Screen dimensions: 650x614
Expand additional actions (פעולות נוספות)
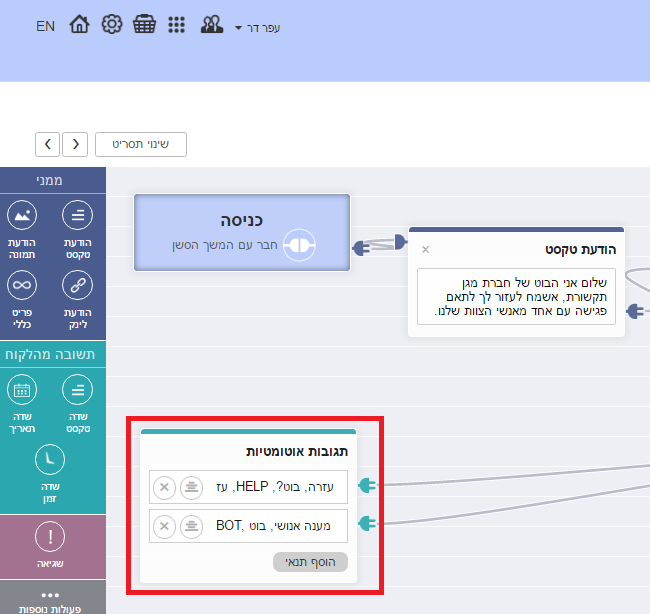[x=50, y=601]
